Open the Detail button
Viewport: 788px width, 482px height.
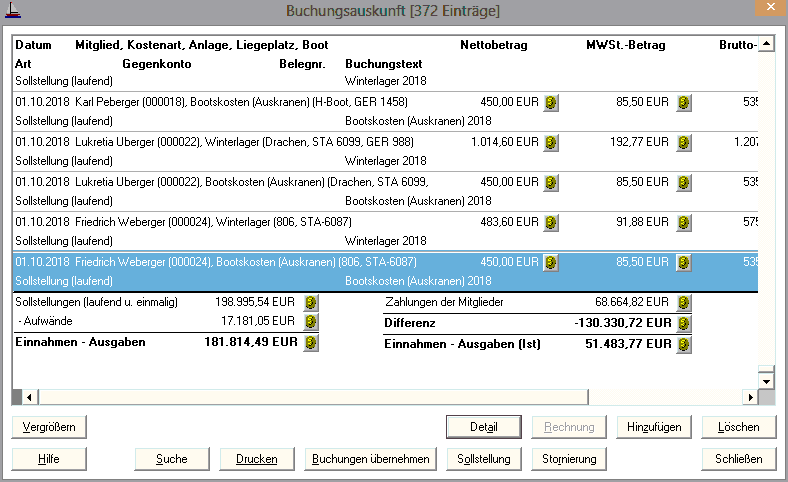pos(483,427)
